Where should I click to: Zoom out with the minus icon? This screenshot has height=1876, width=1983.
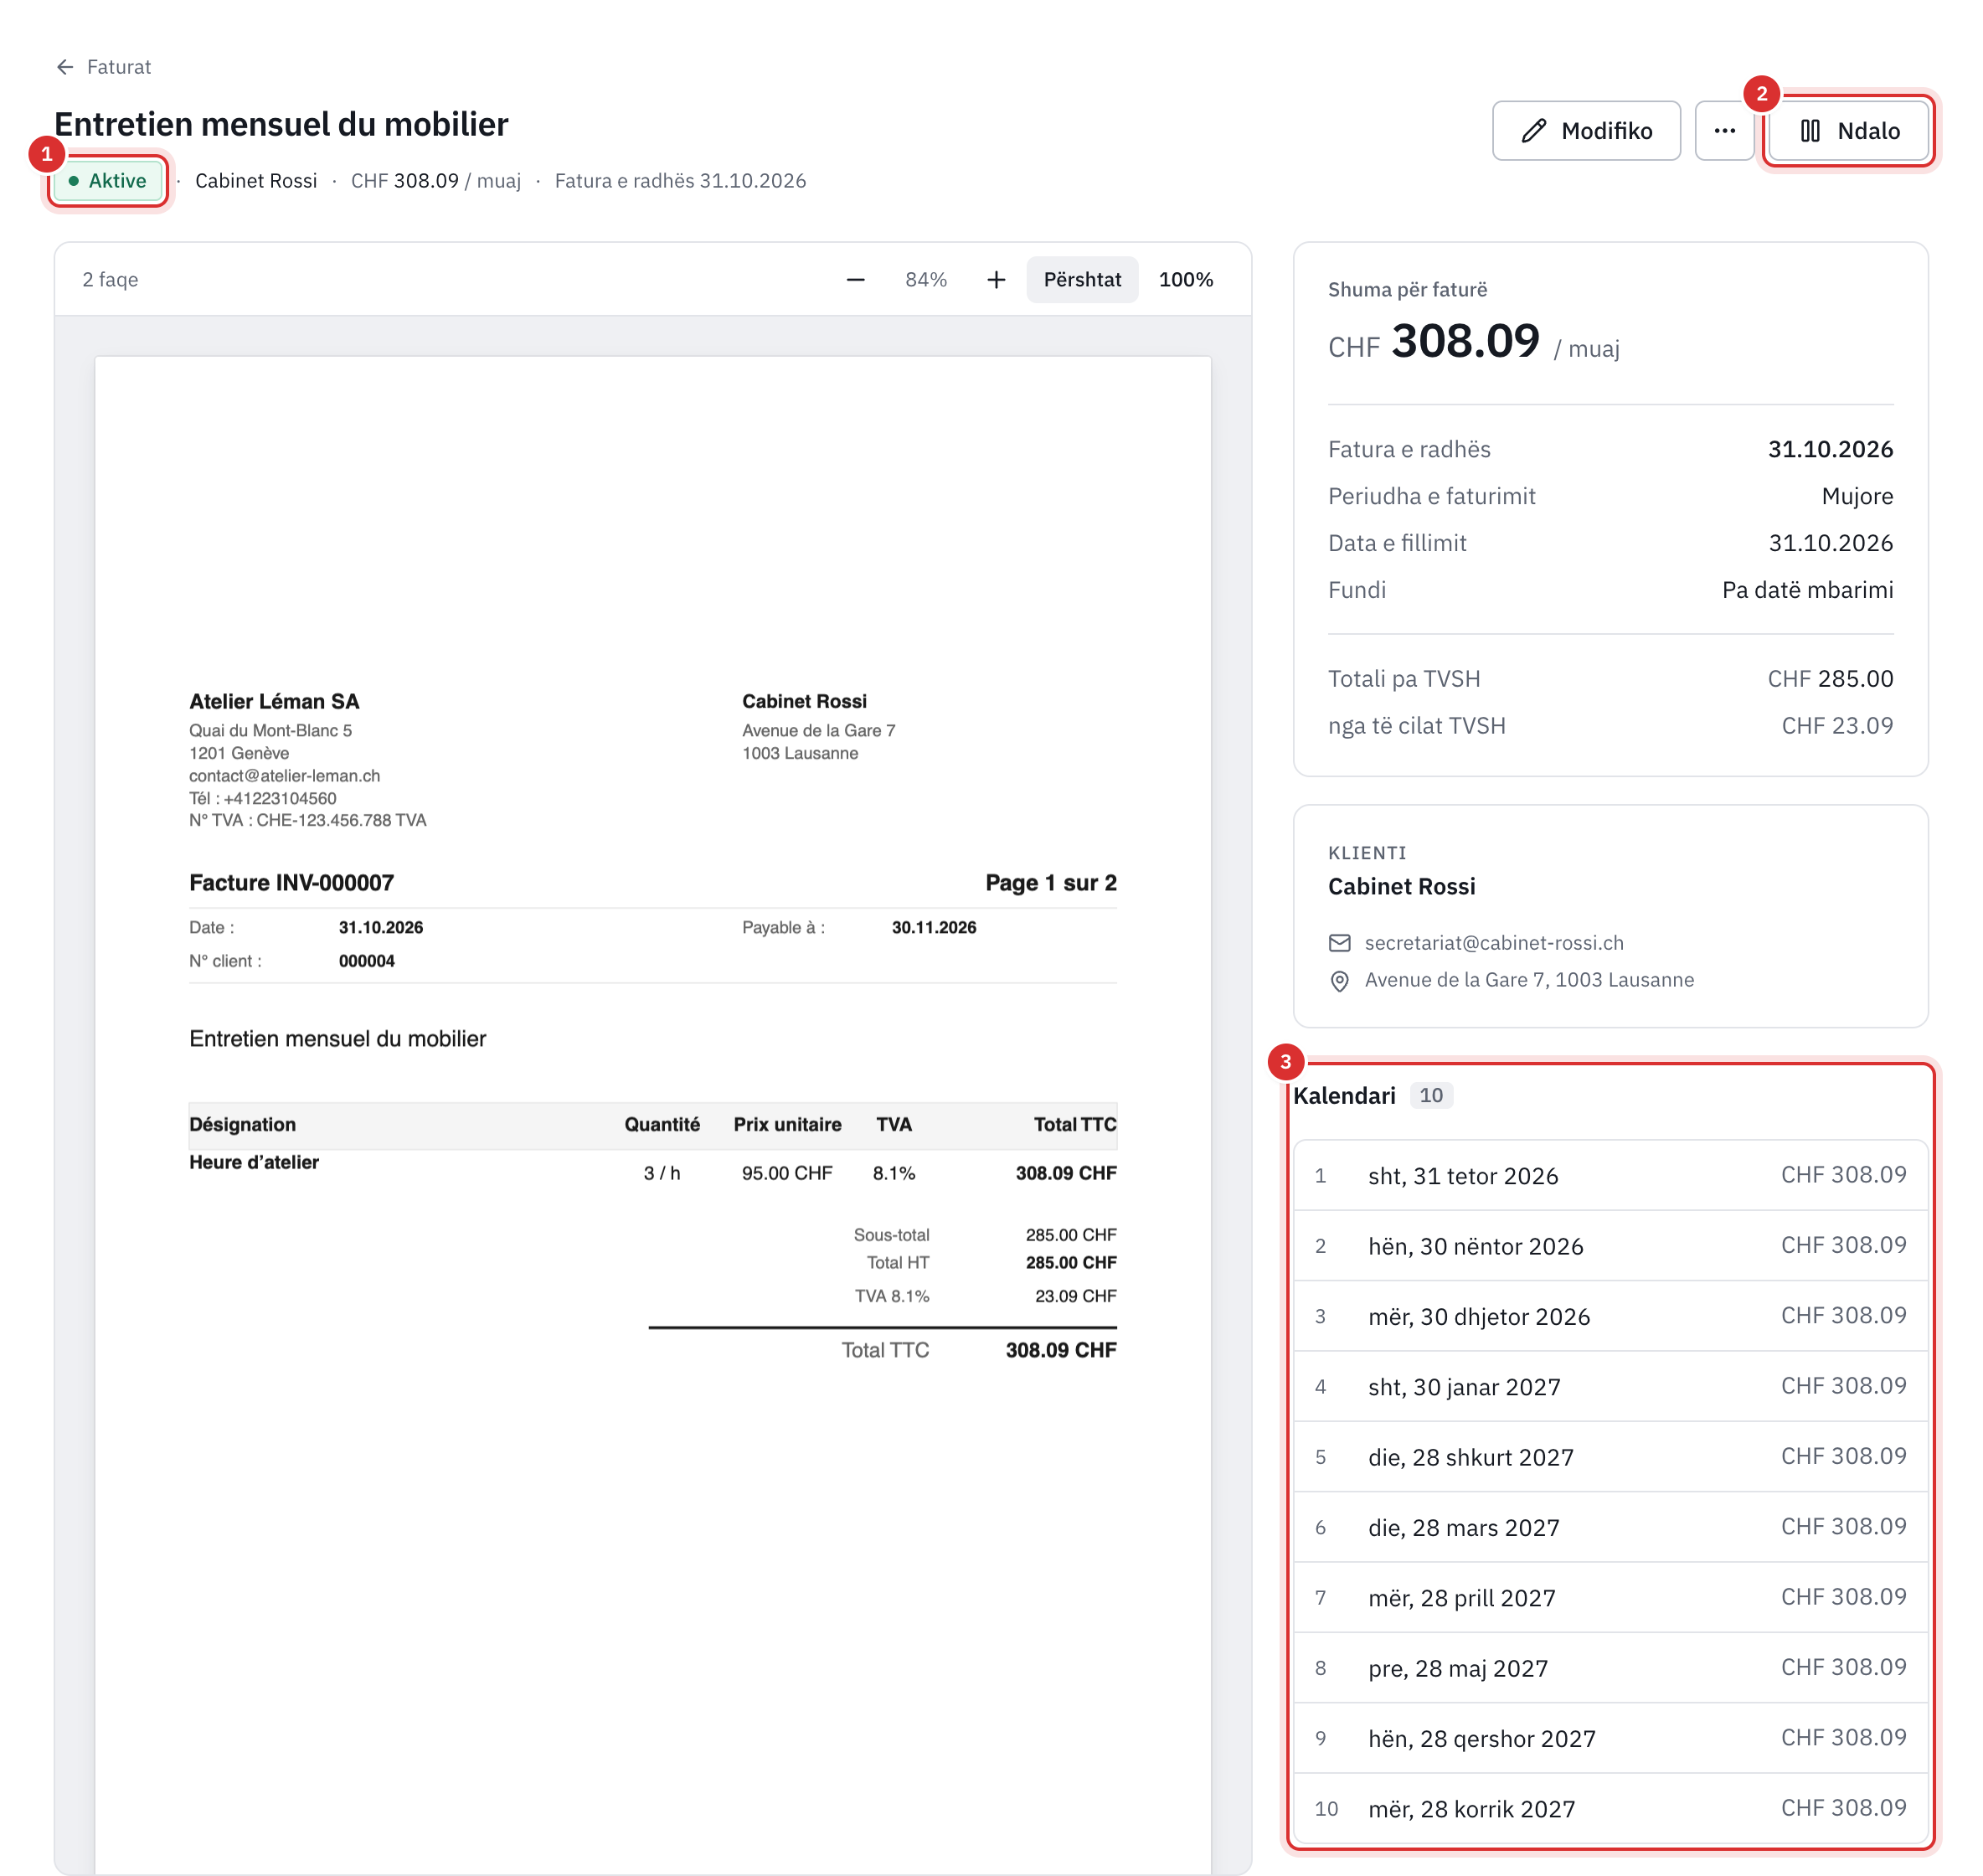tap(855, 280)
